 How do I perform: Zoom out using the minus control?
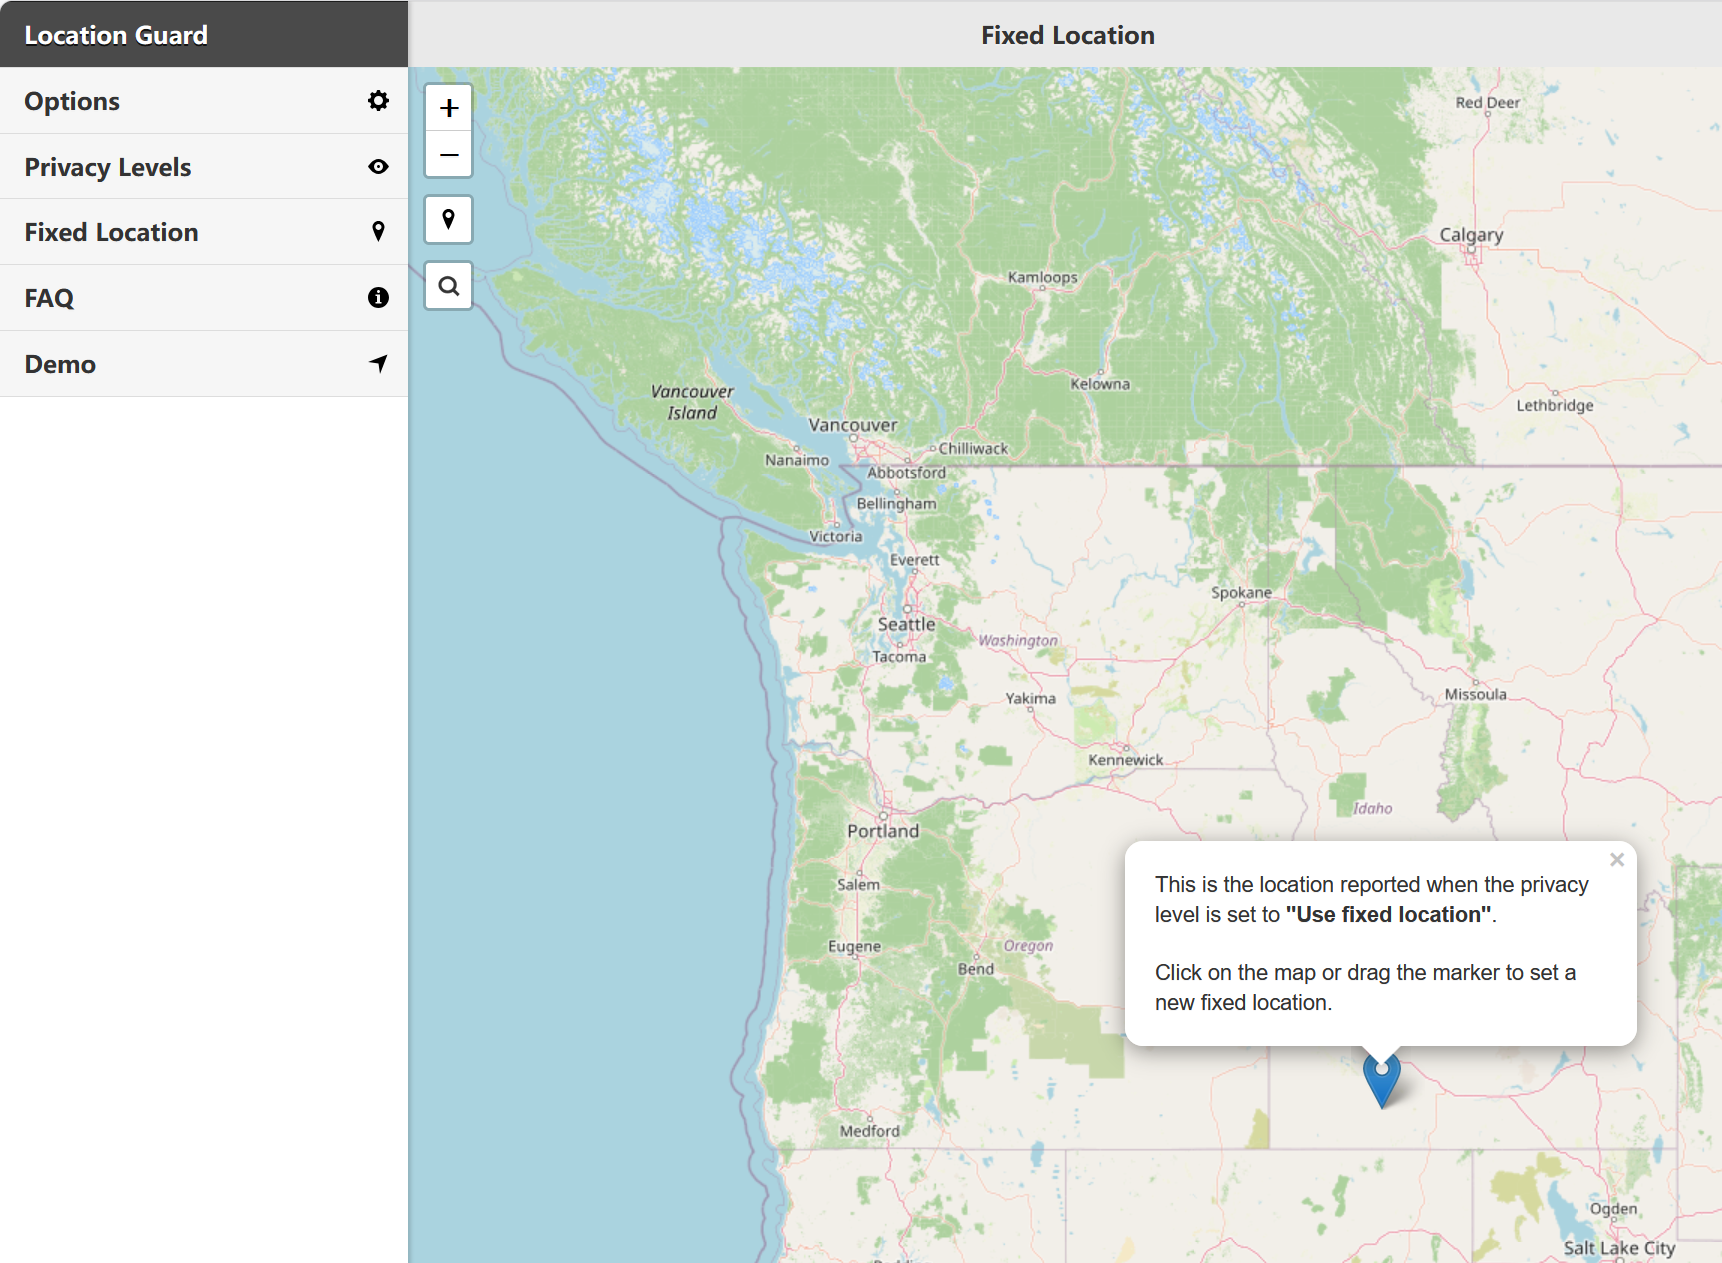(448, 154)
